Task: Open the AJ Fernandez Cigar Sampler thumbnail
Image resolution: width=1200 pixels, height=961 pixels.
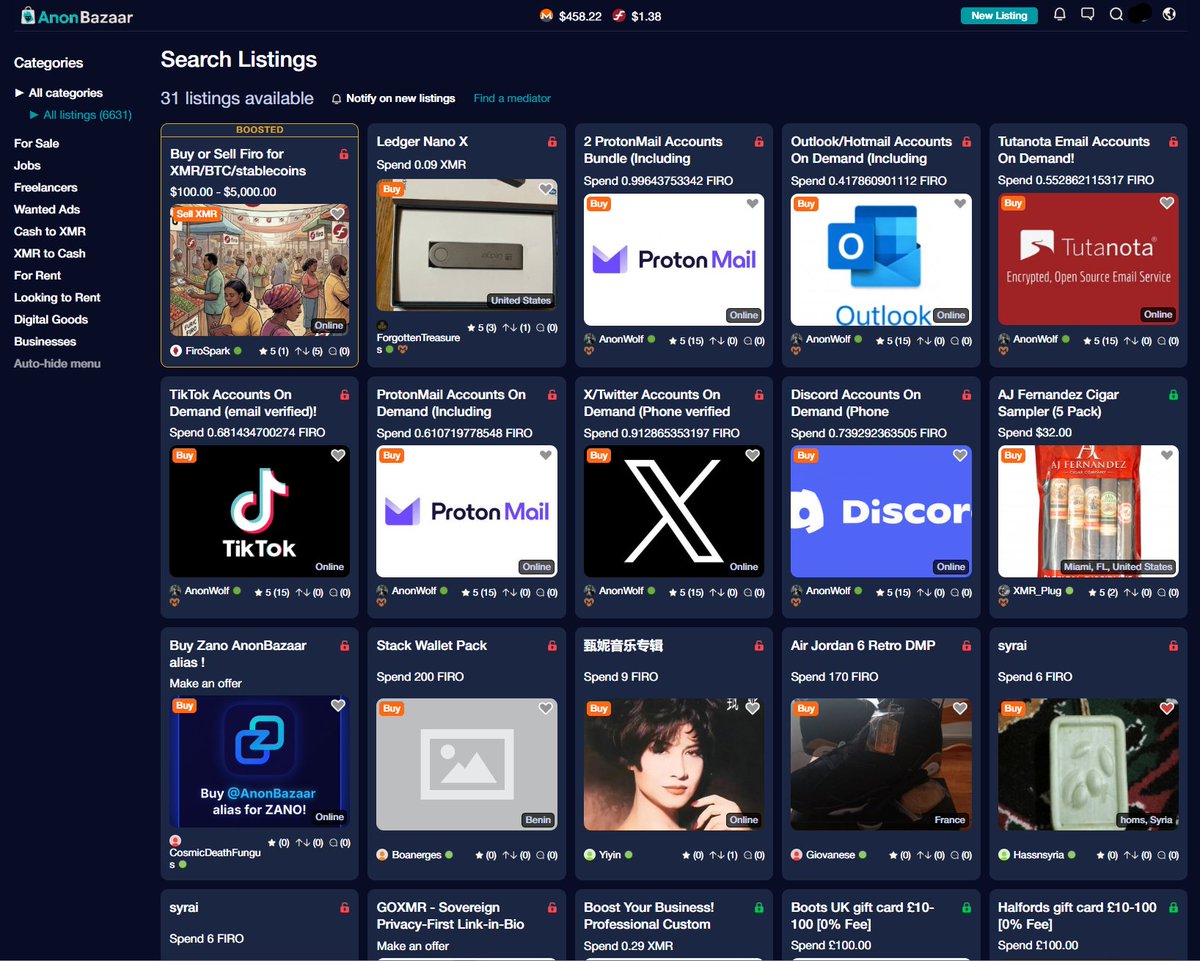Action: 1088,512
